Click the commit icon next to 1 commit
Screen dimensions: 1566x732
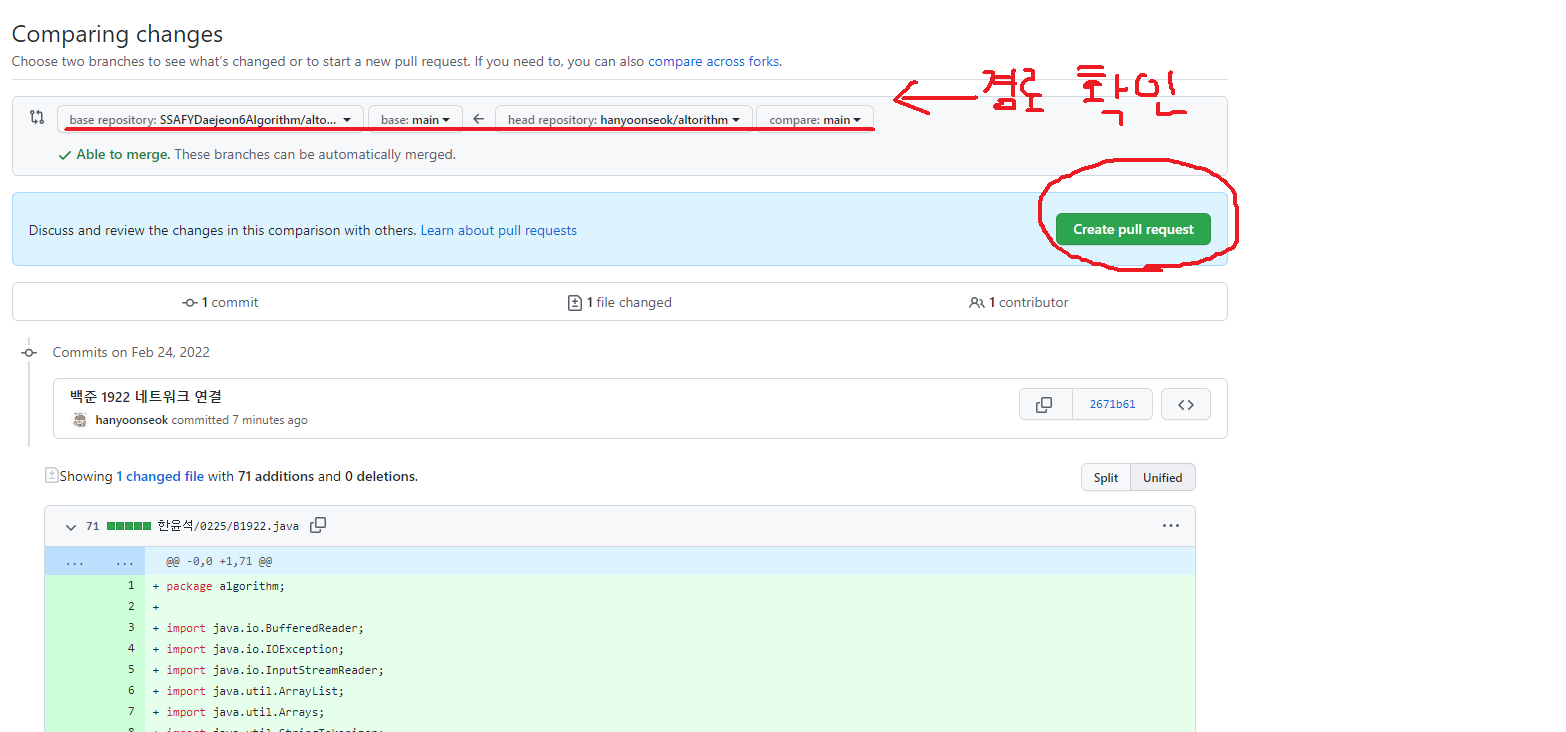pos(189,302)
